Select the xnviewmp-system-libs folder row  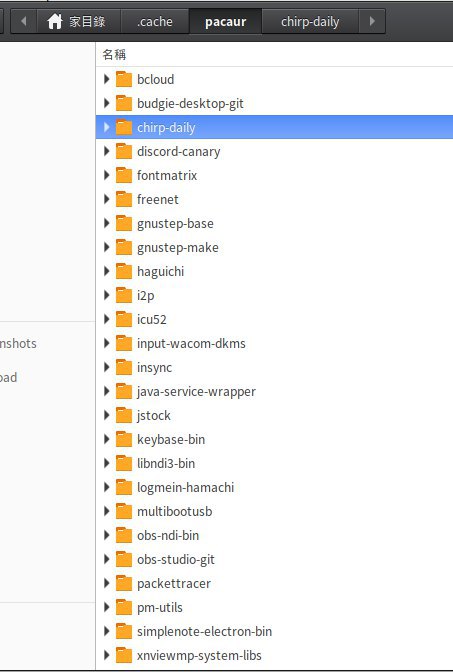pos(274,655)
